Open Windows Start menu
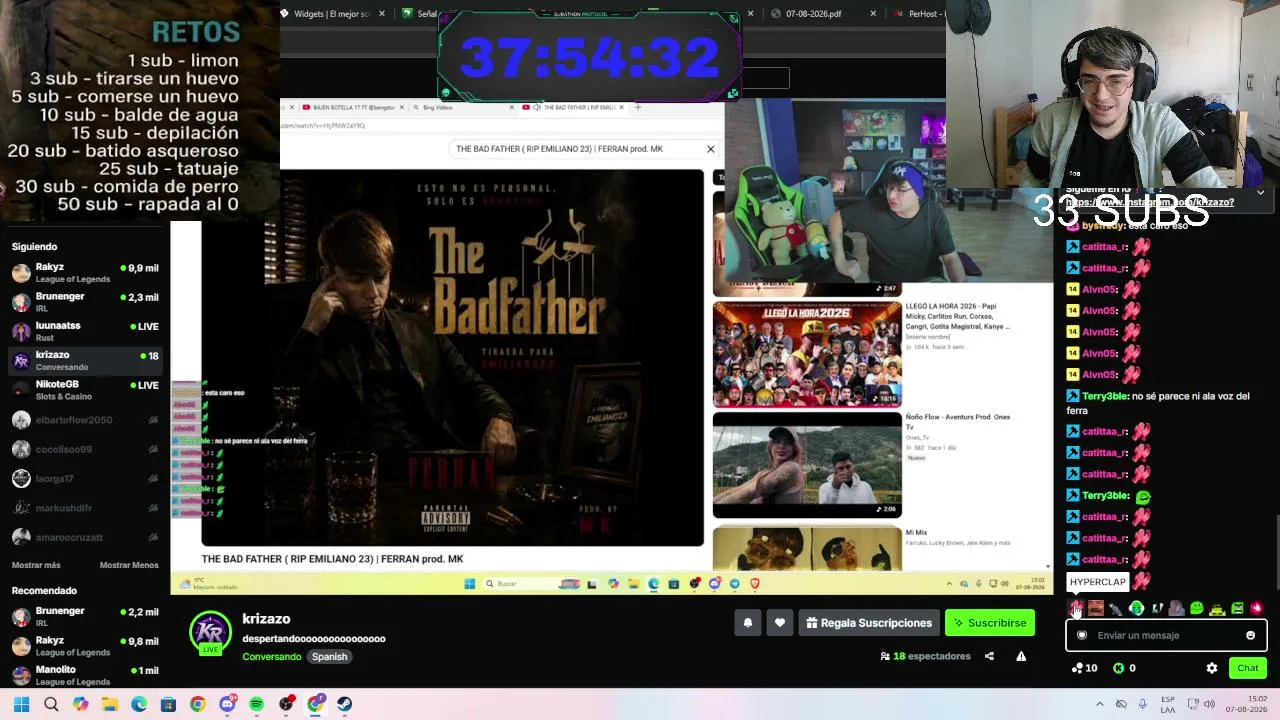The height and width of the screenshot is (720, 1280). [21, 704]
